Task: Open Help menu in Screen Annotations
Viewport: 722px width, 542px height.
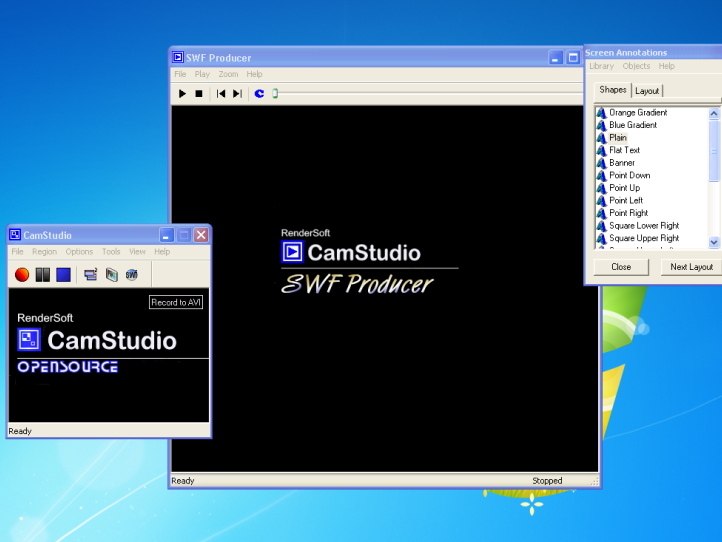Action: tap(666, 66)
